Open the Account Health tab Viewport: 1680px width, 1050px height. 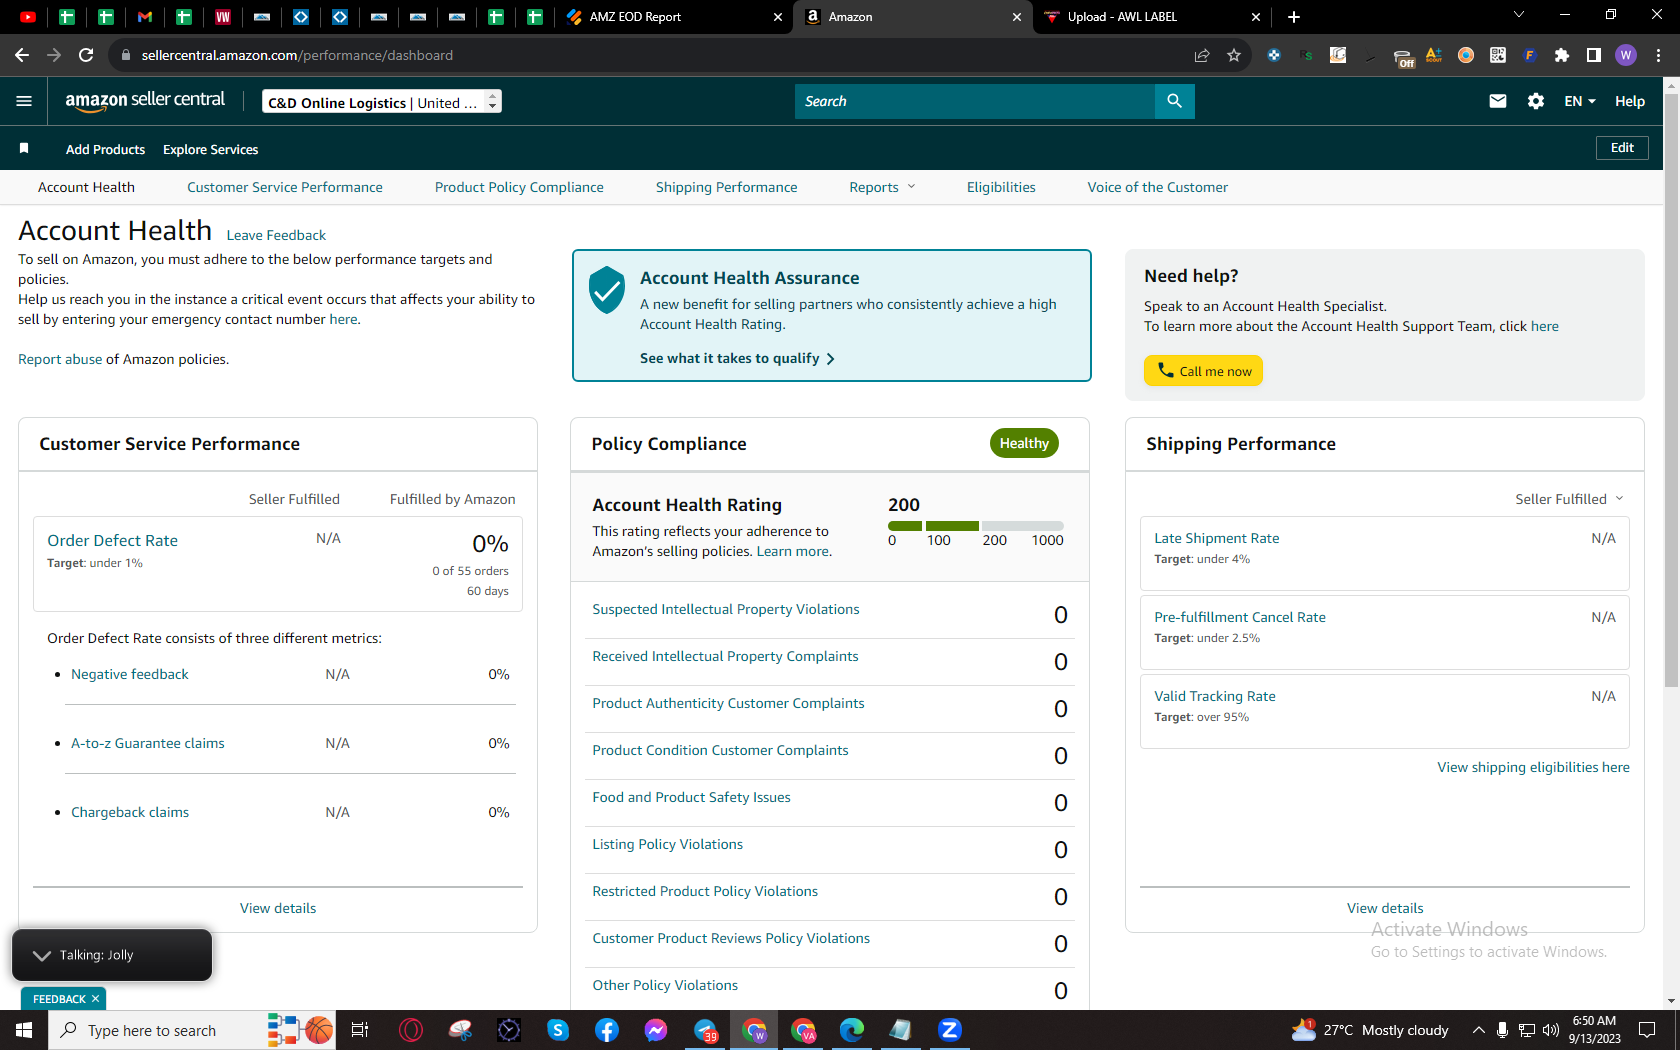pos(86,187)
